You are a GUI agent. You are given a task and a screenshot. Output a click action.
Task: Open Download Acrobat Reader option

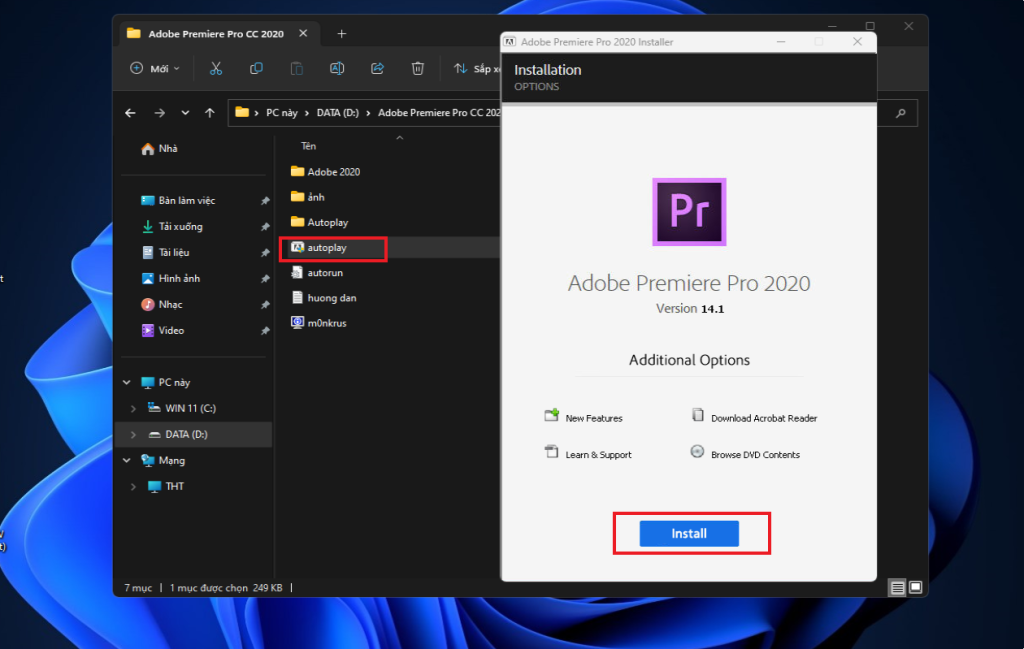754,417
